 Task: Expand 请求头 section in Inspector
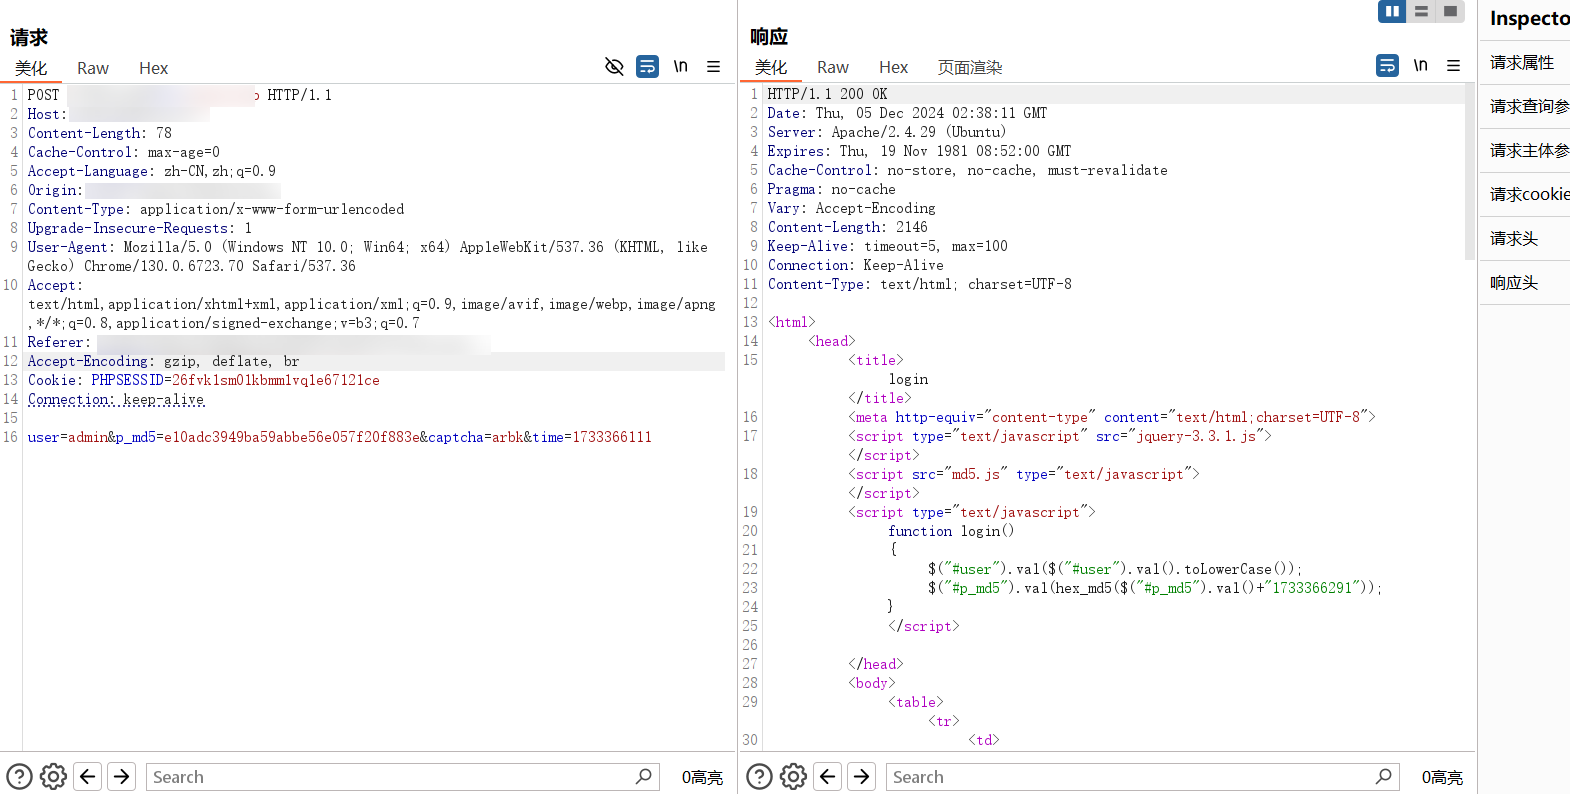[1524, 238]
